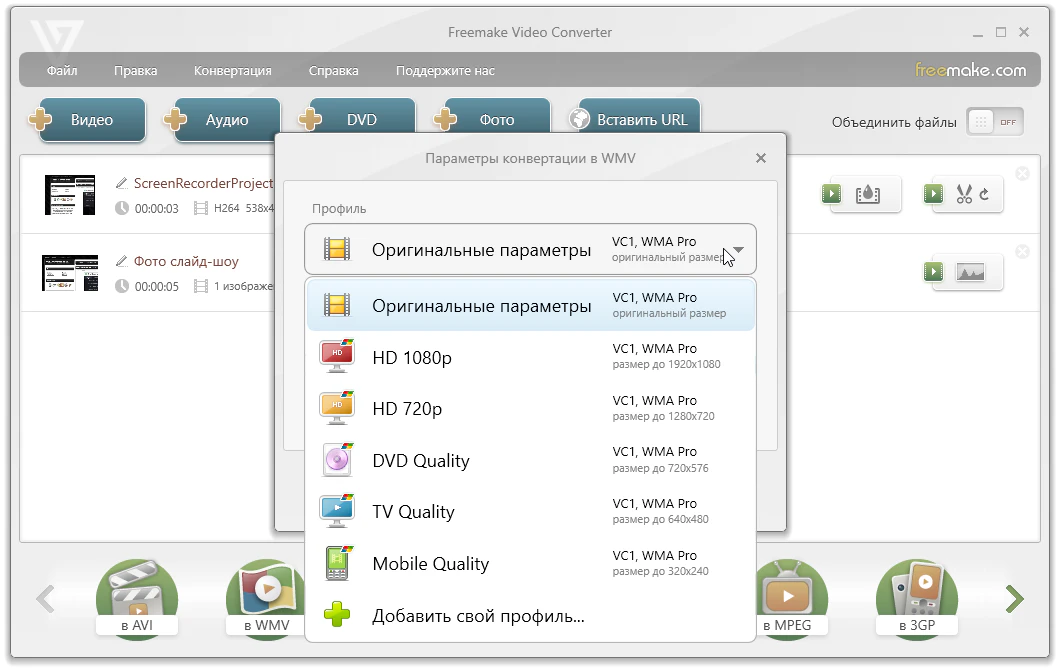Collapse the Профиль dropdown arrow
Image resolution: width=1060 pixels, height=670 pixels.
click(x=738, y=250)
